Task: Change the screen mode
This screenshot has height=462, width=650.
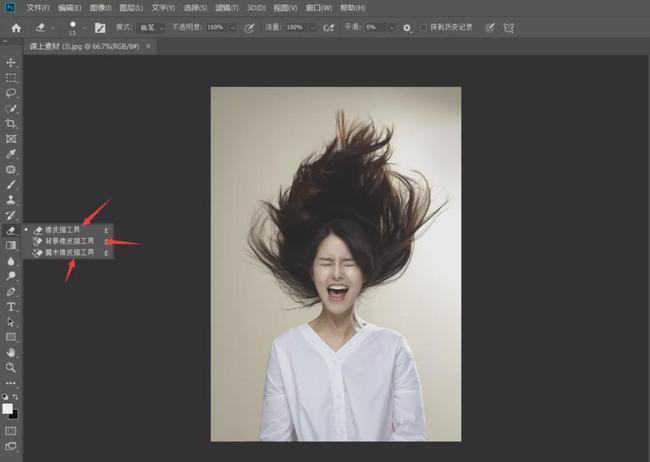Action: tap(11, 447)
